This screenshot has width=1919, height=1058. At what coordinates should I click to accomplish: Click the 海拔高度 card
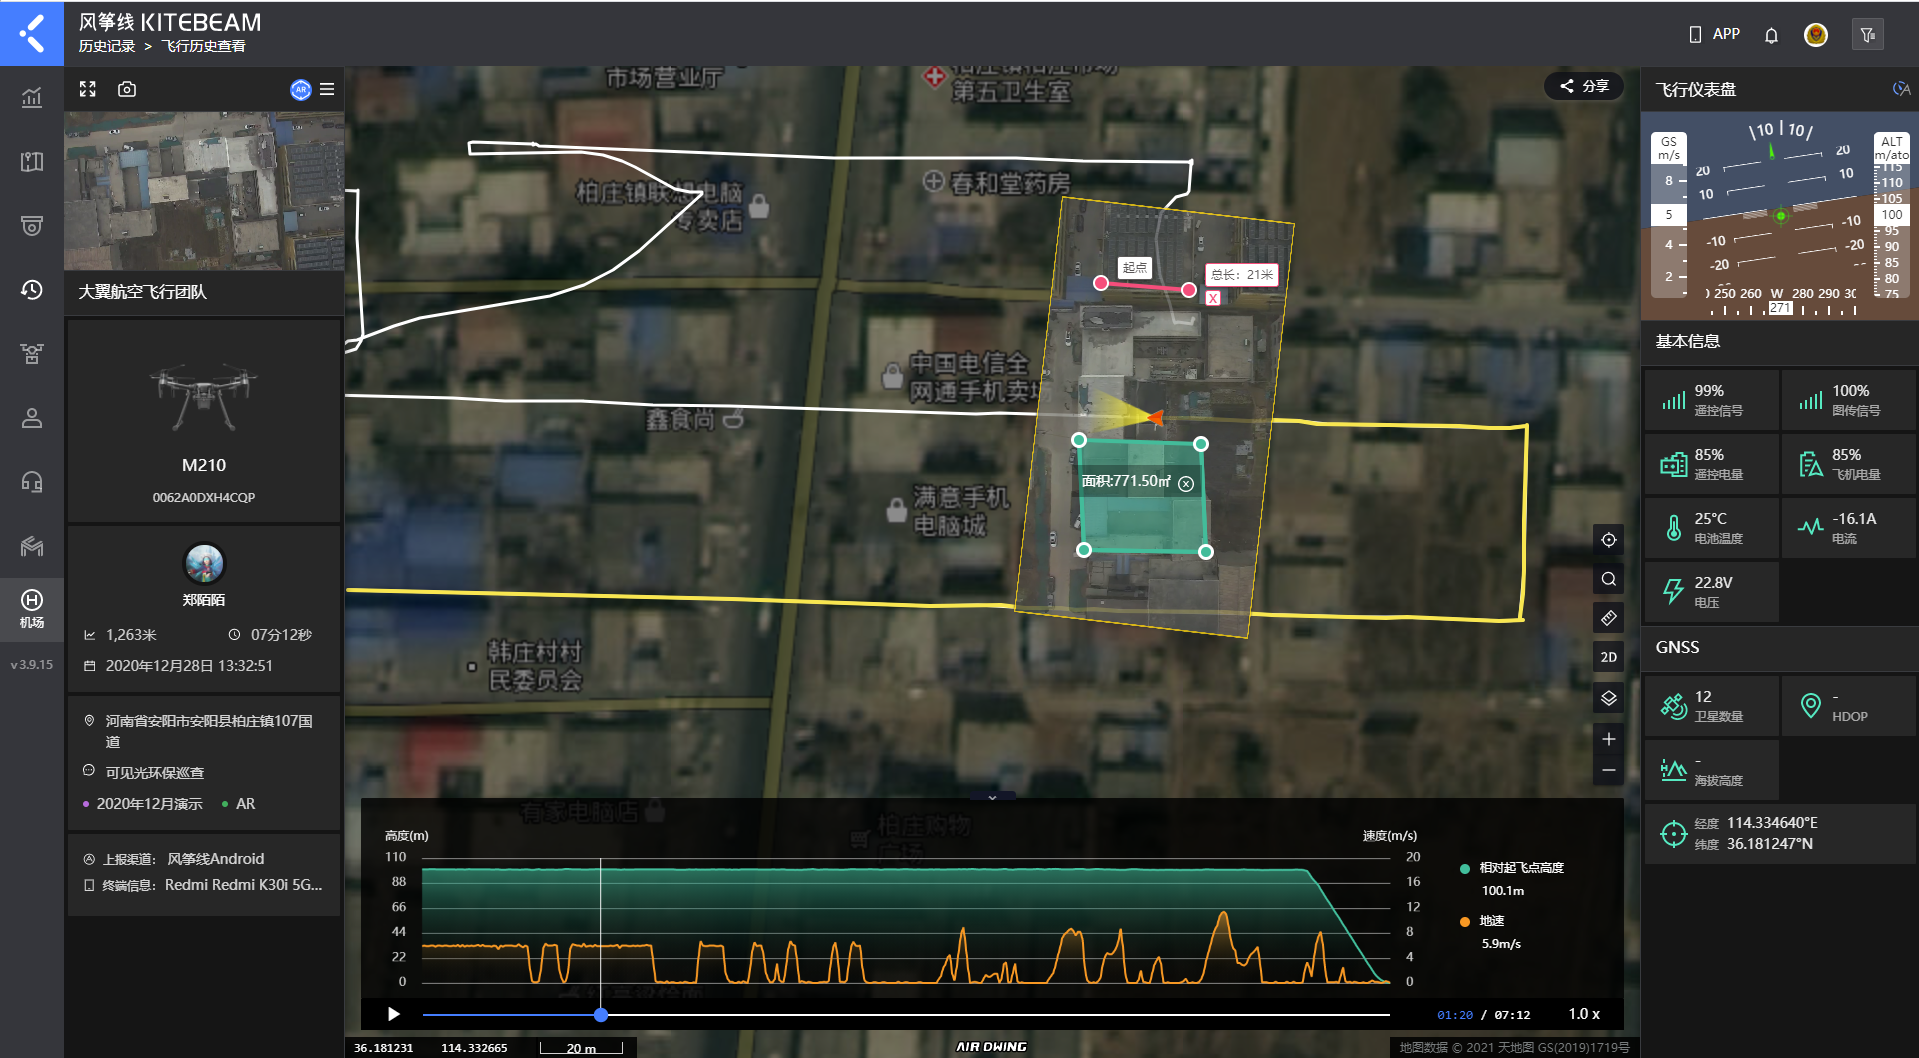[x=1712, y=770]
